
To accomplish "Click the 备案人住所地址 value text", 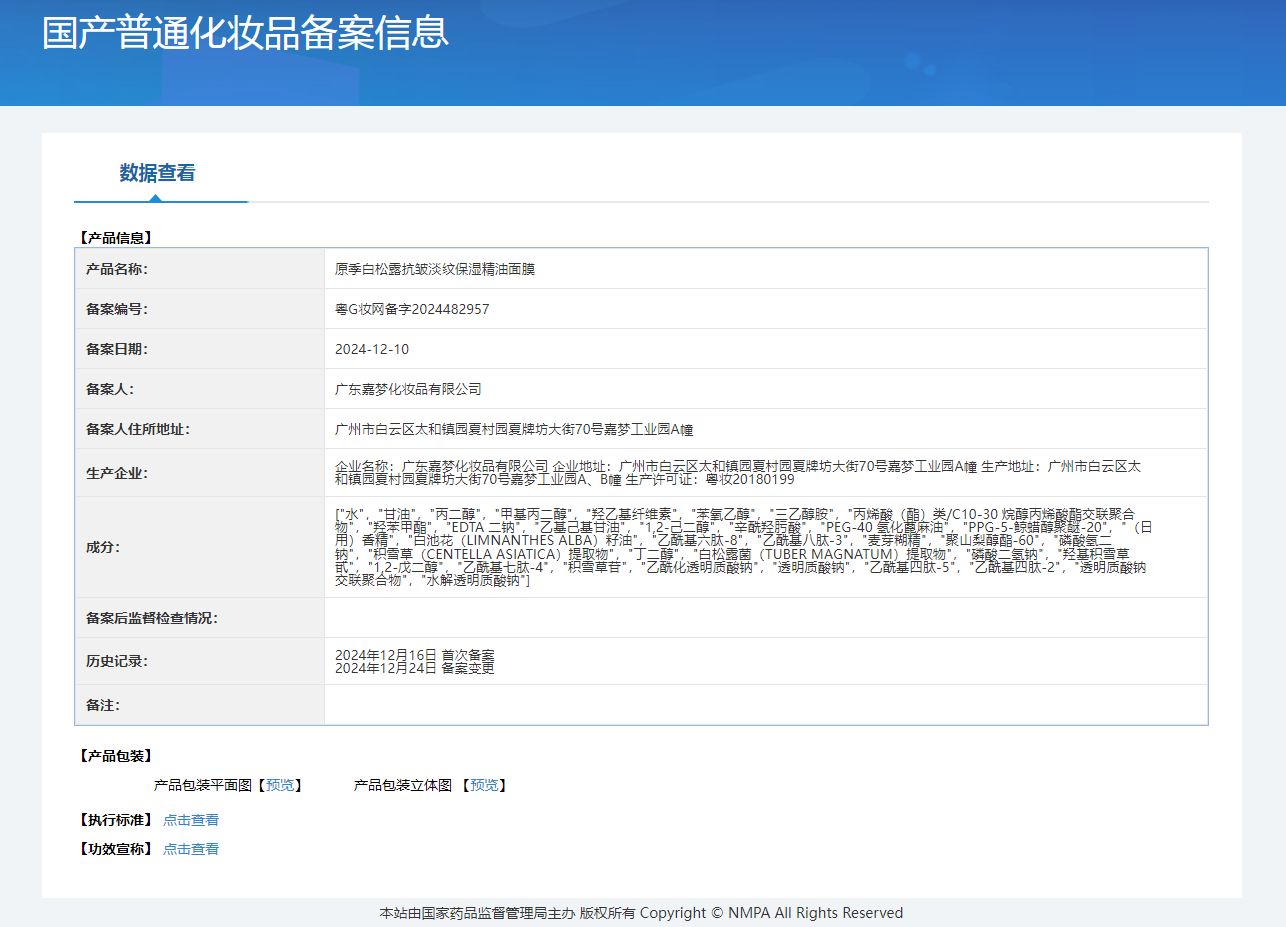I will pos(514,429).
